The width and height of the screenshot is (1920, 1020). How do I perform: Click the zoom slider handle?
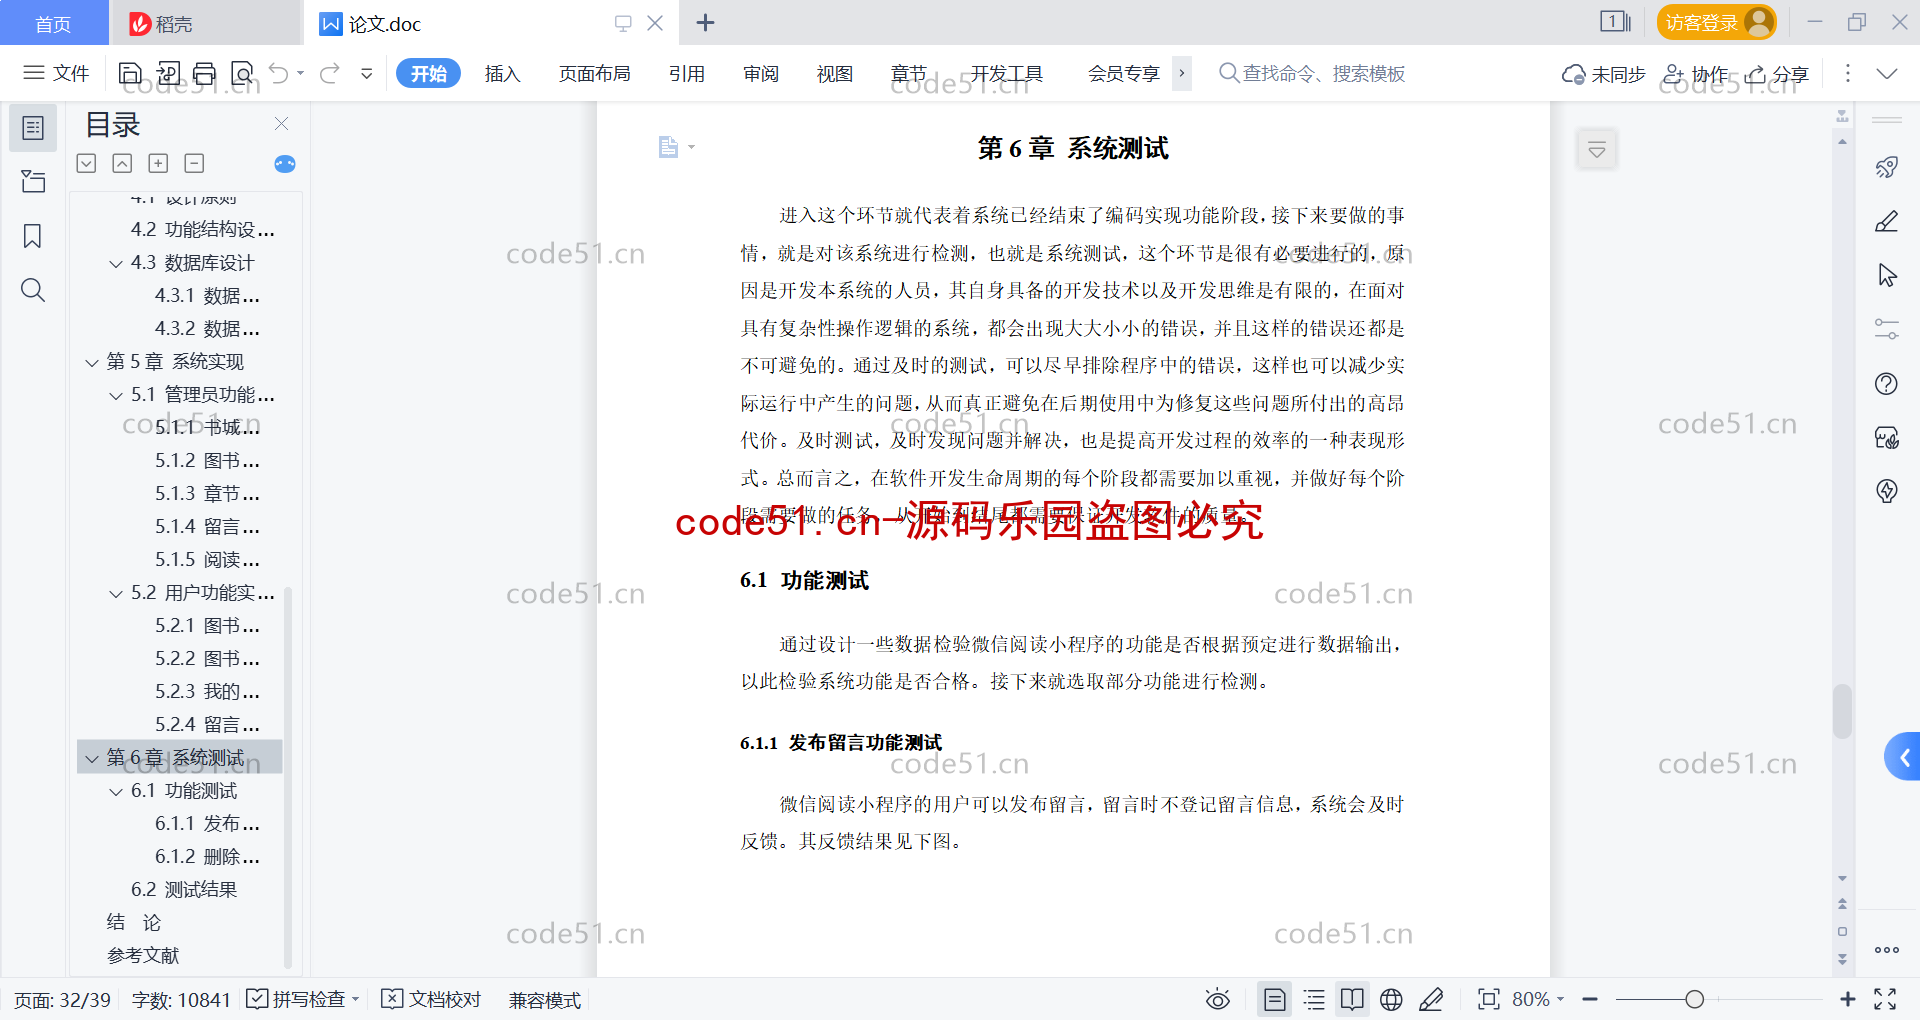1694,999
